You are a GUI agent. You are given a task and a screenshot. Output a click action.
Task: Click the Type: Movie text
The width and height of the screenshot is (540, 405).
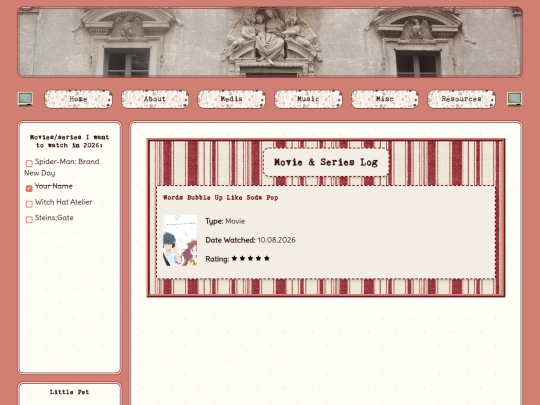coord(225,221)
